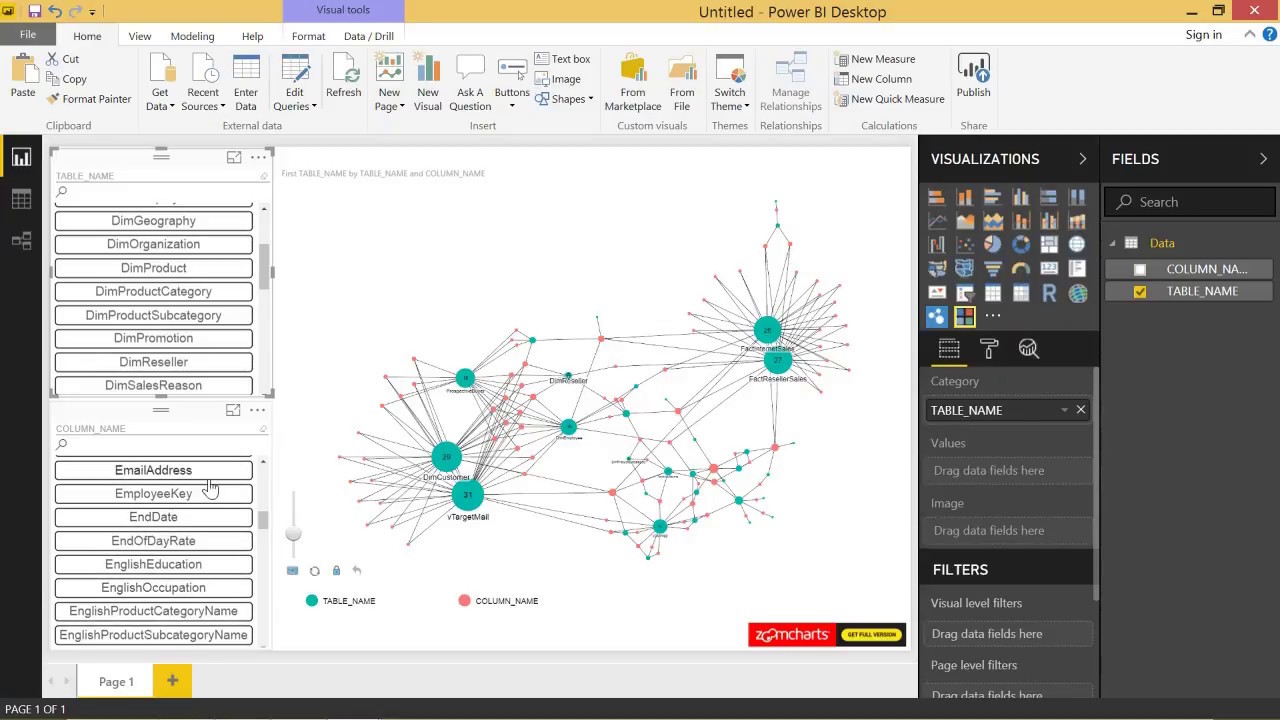Pick the funnel chart visualization
Screen dimensions: 1280x720
[x=993, y=268]
